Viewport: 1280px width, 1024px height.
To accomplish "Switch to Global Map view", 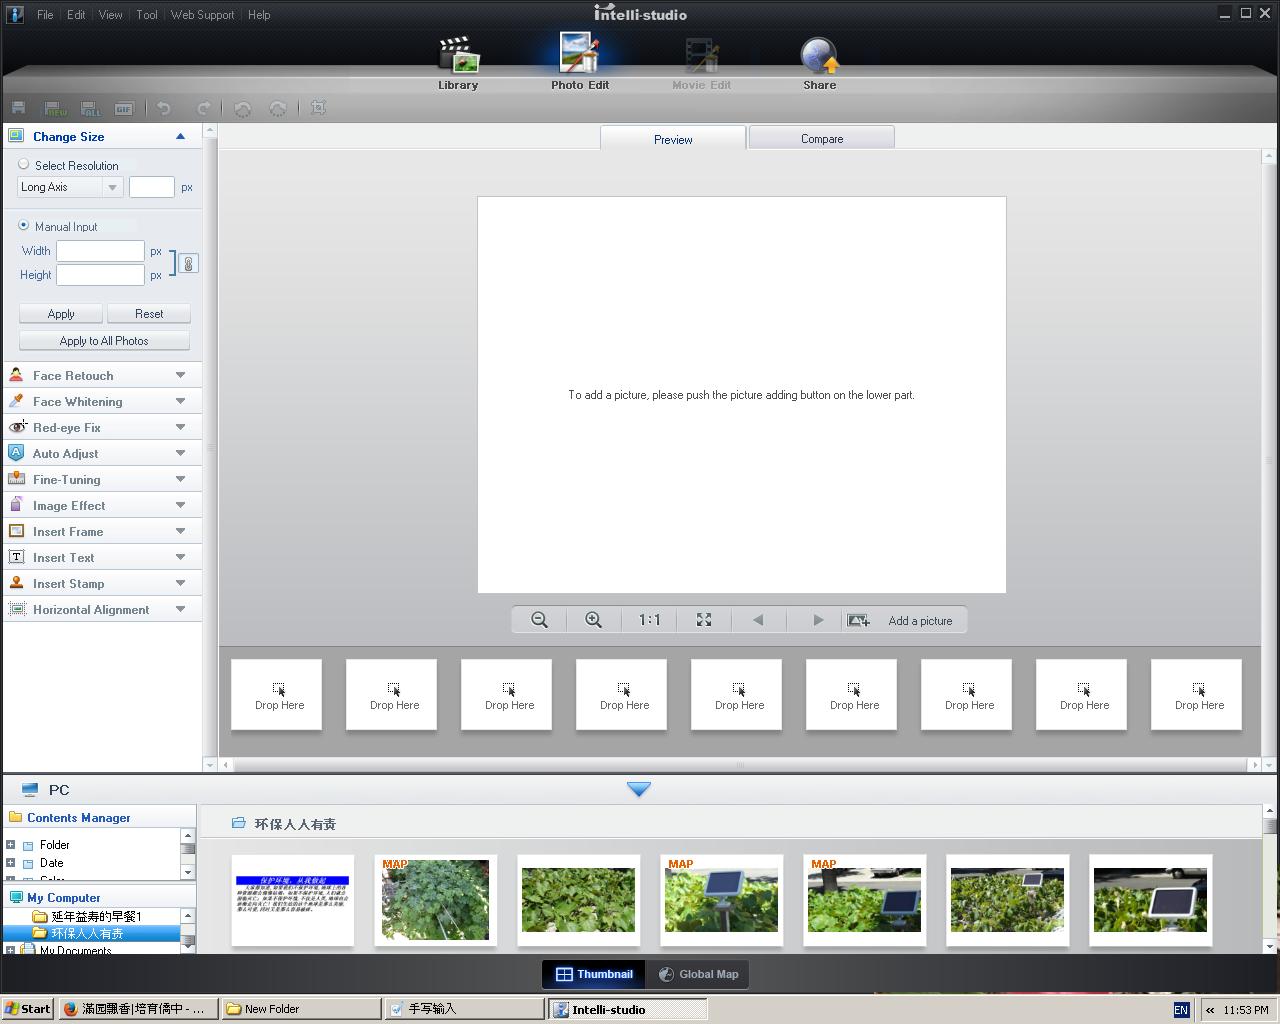I will (x=698, y=974).
